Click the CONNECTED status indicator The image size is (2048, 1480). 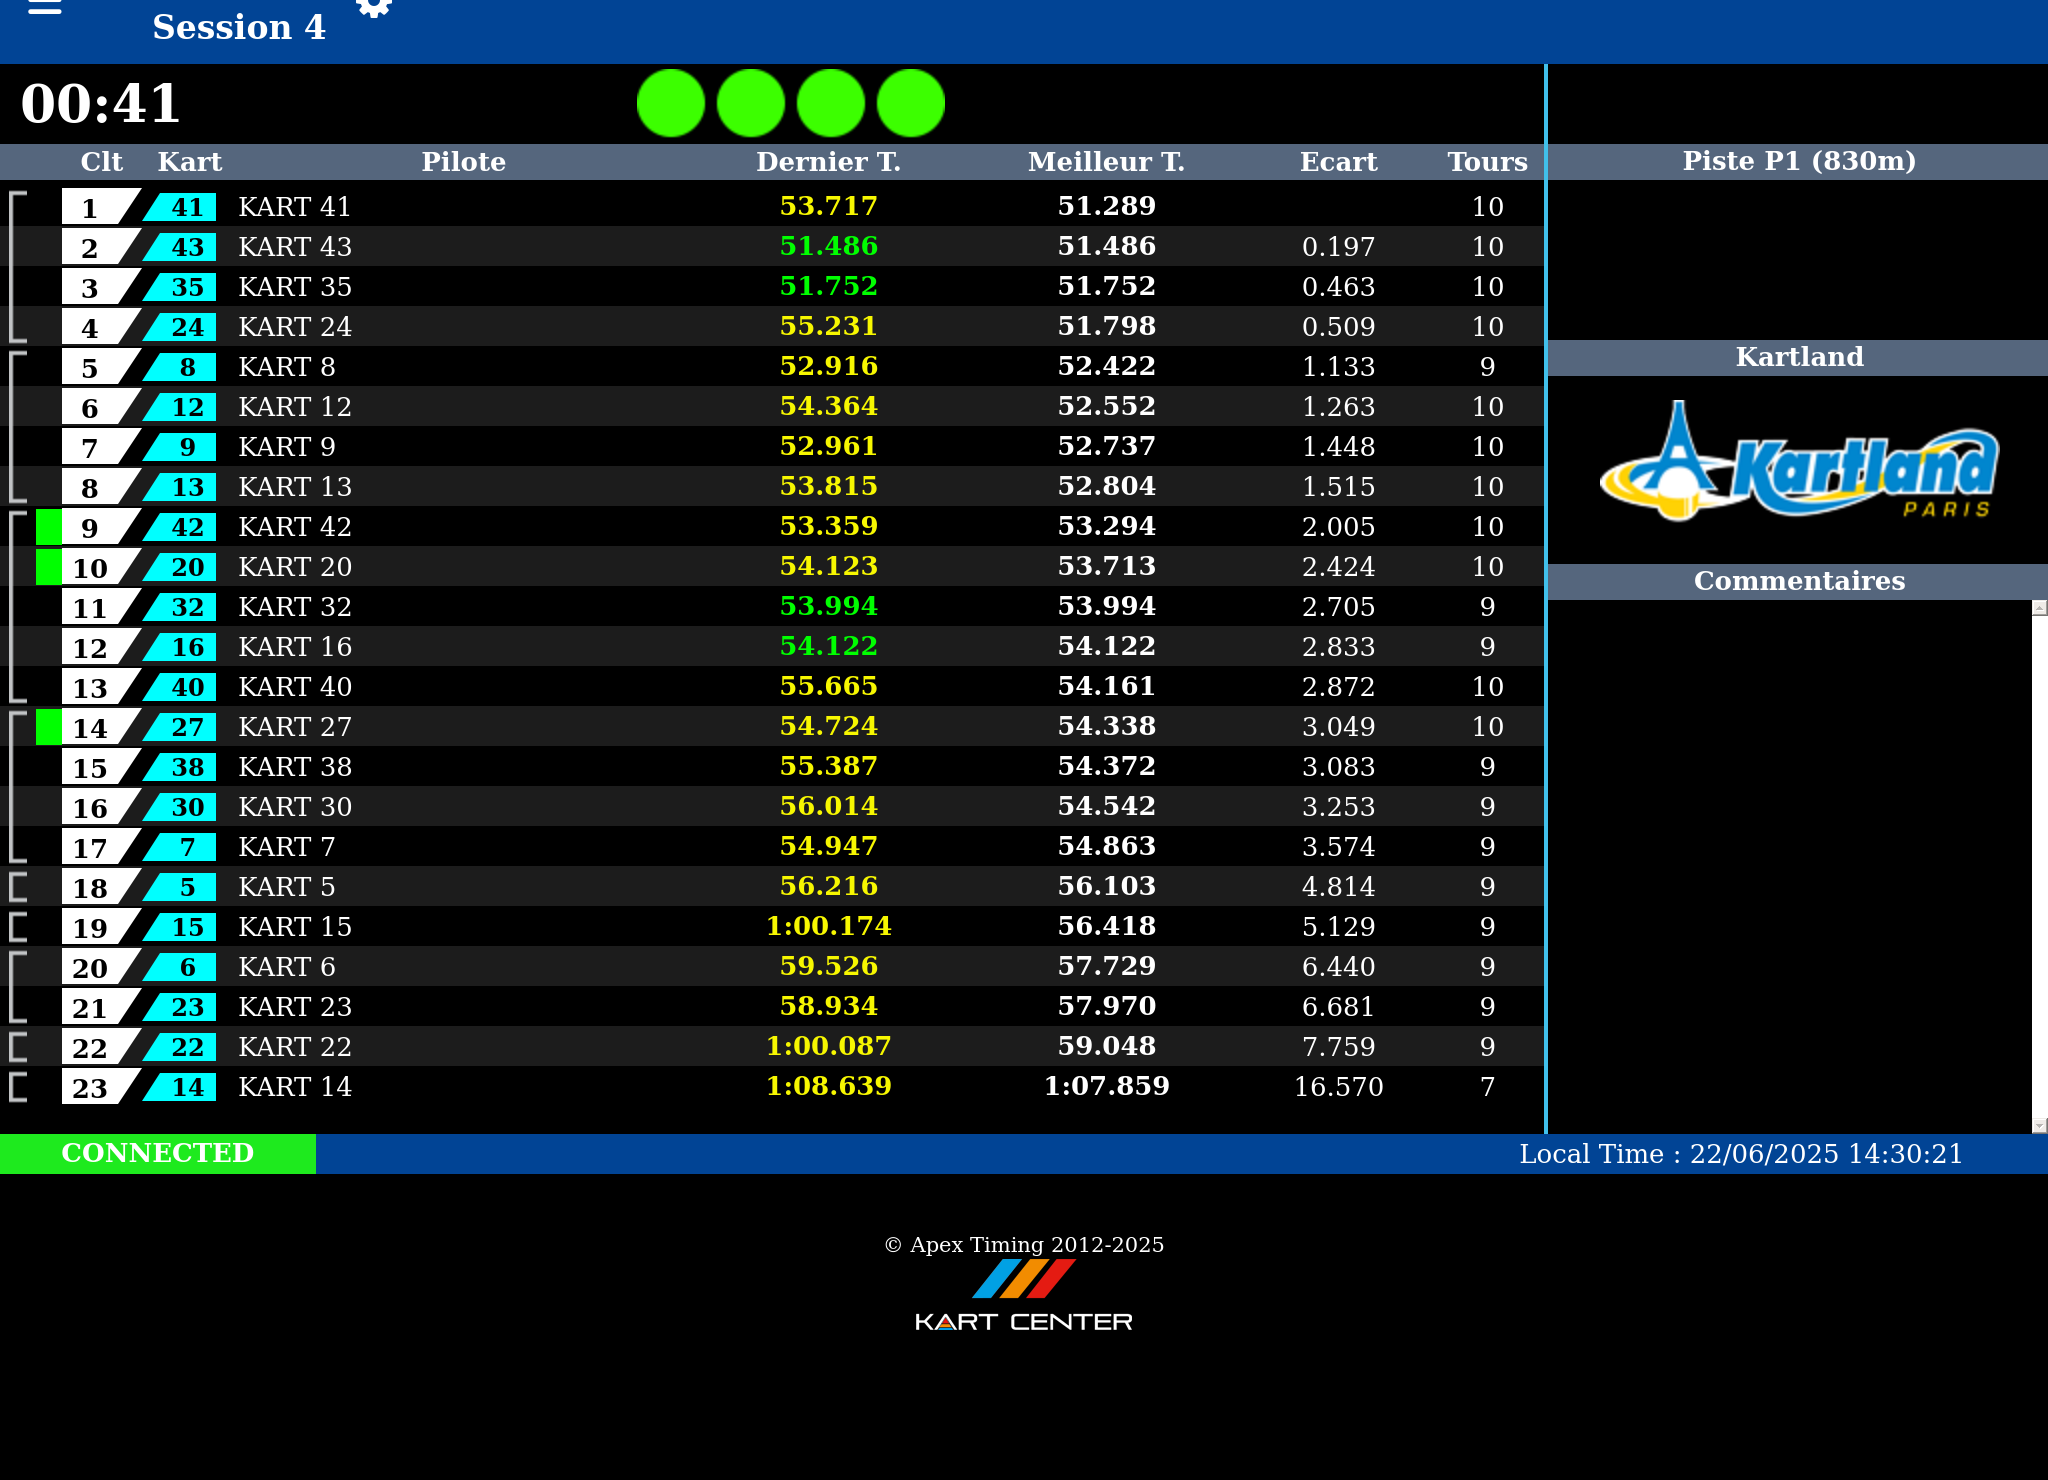[x=158, y=1153]
